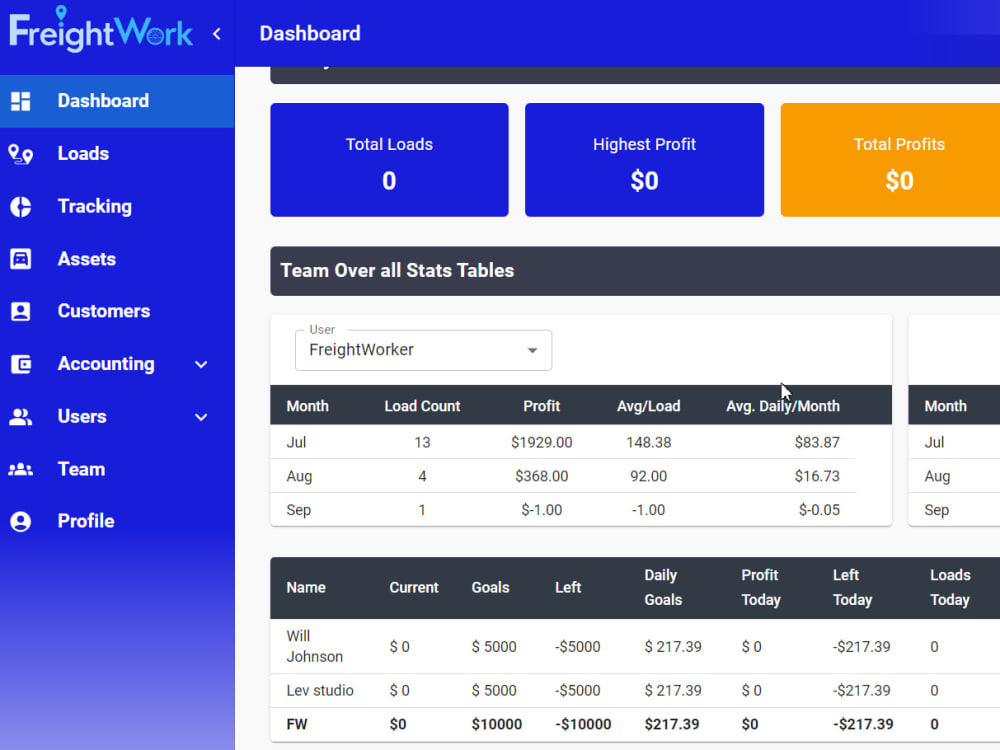This screenshot has height=750, width=1000.
Task: Click the Month header in second table
Action: [x=946, y=406]
